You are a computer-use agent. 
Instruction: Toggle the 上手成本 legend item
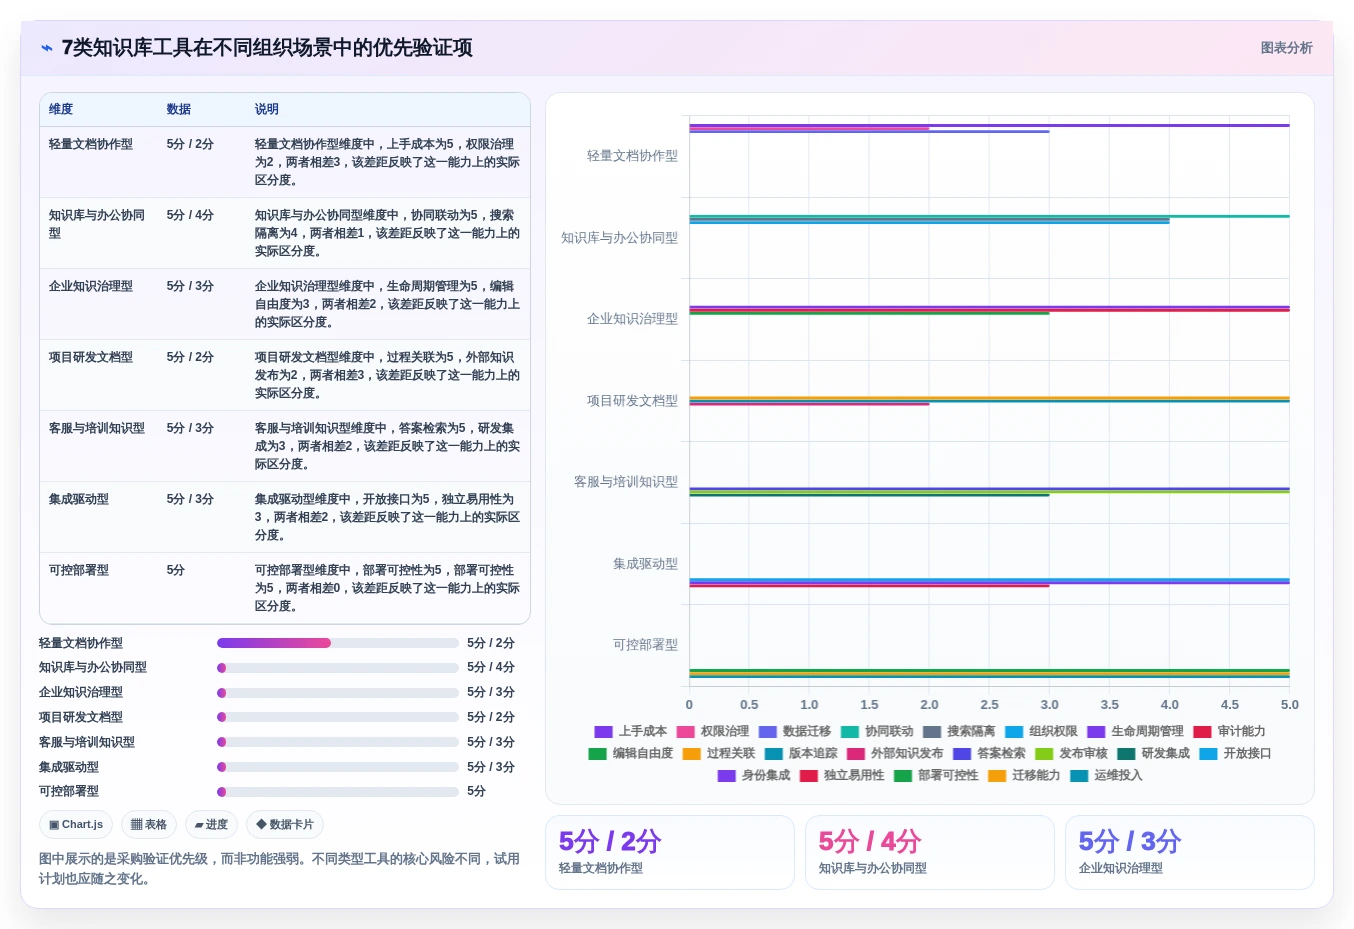pos(630,732)
